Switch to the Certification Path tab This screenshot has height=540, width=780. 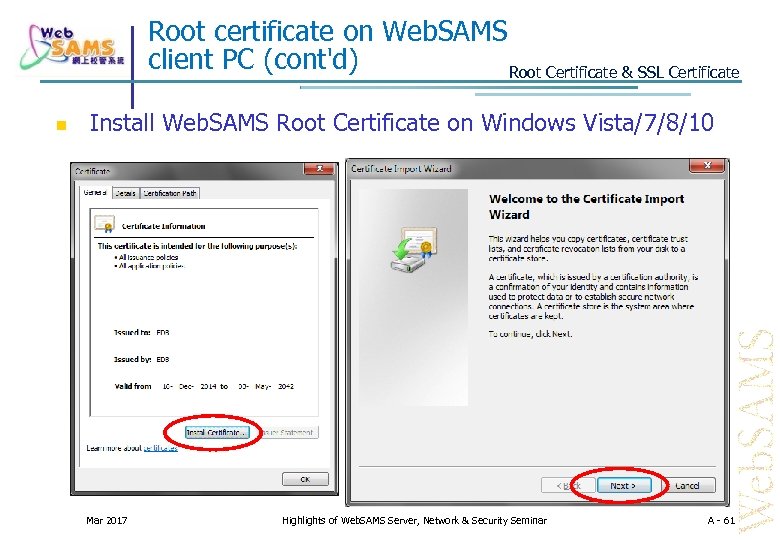click(170, 193)
